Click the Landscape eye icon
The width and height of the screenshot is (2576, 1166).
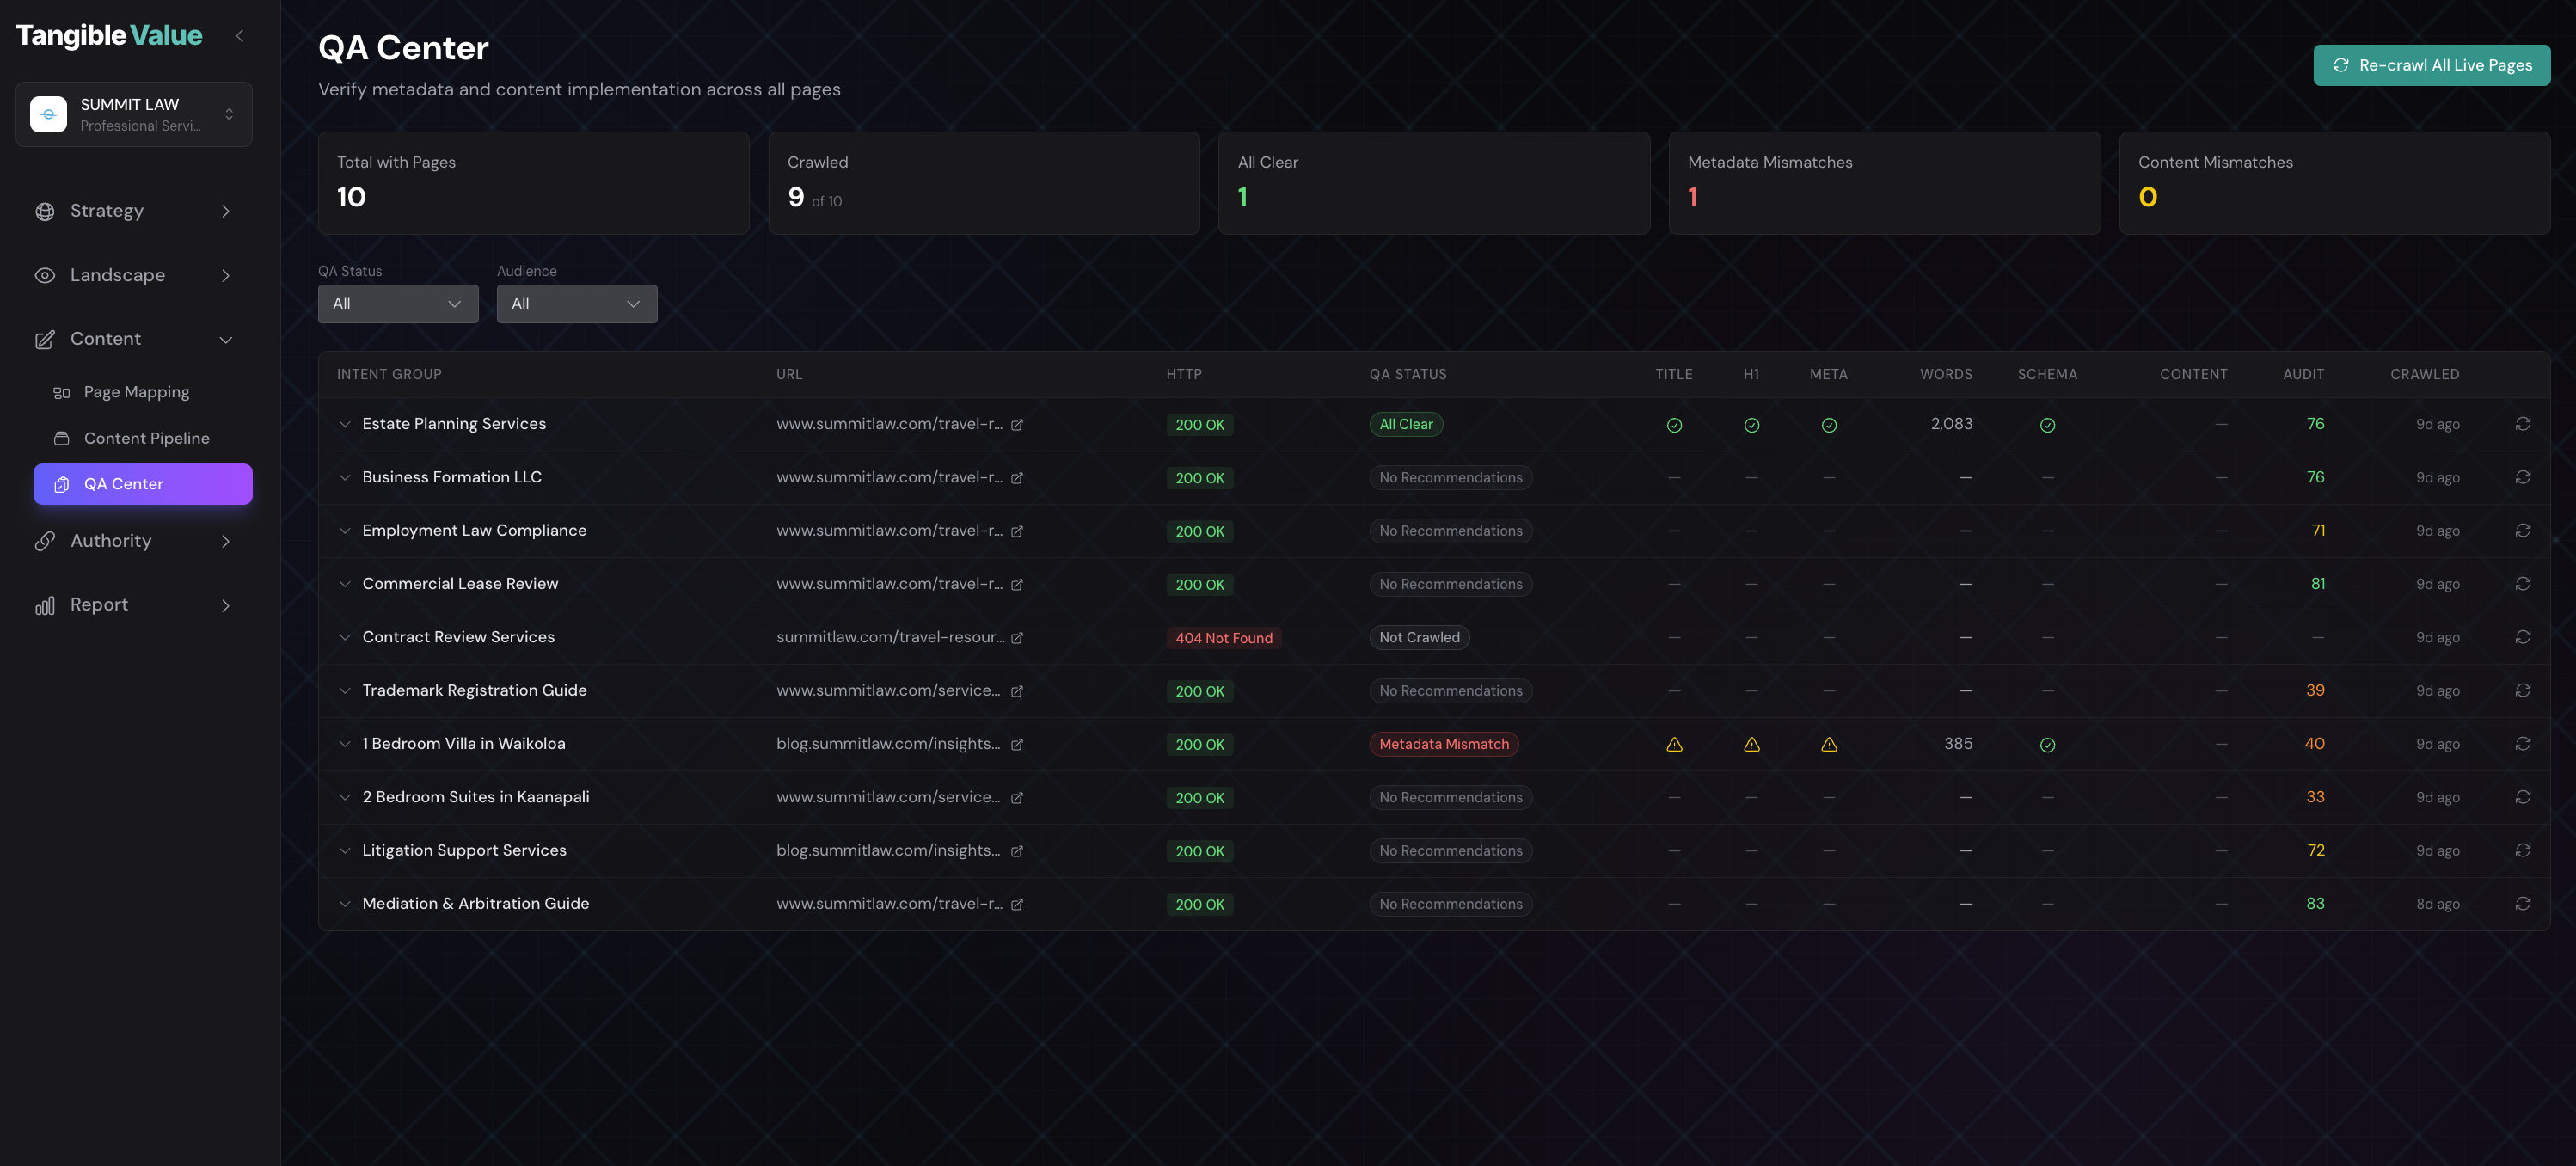44,275
